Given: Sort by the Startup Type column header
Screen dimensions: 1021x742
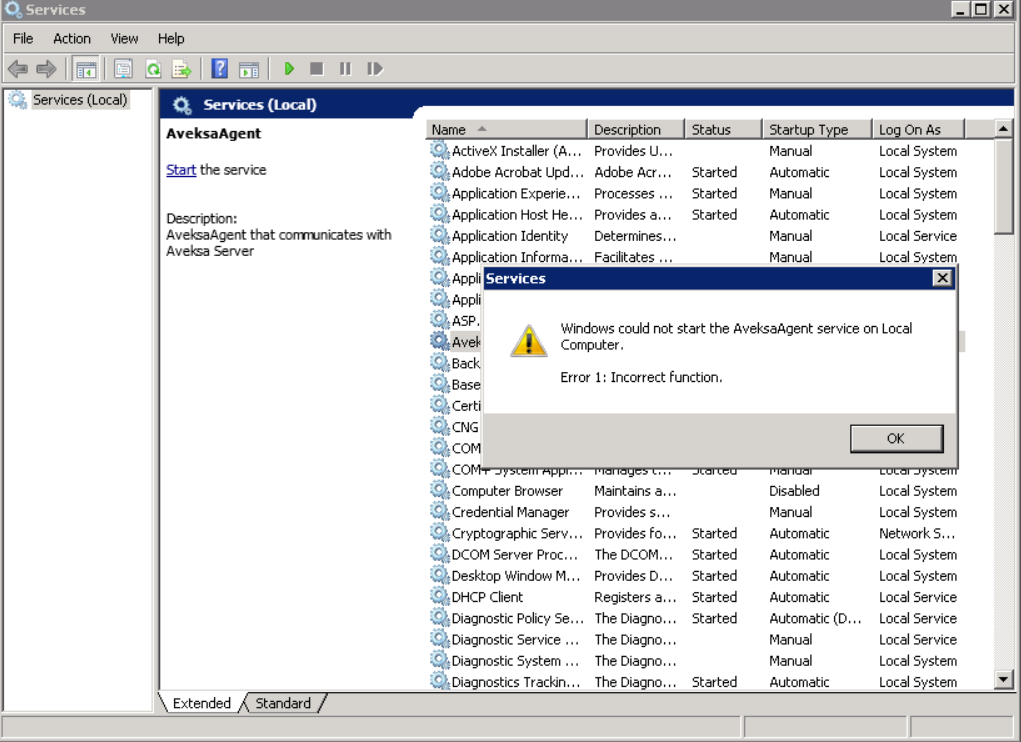Looking at the screenshot, I should point(808,129).
